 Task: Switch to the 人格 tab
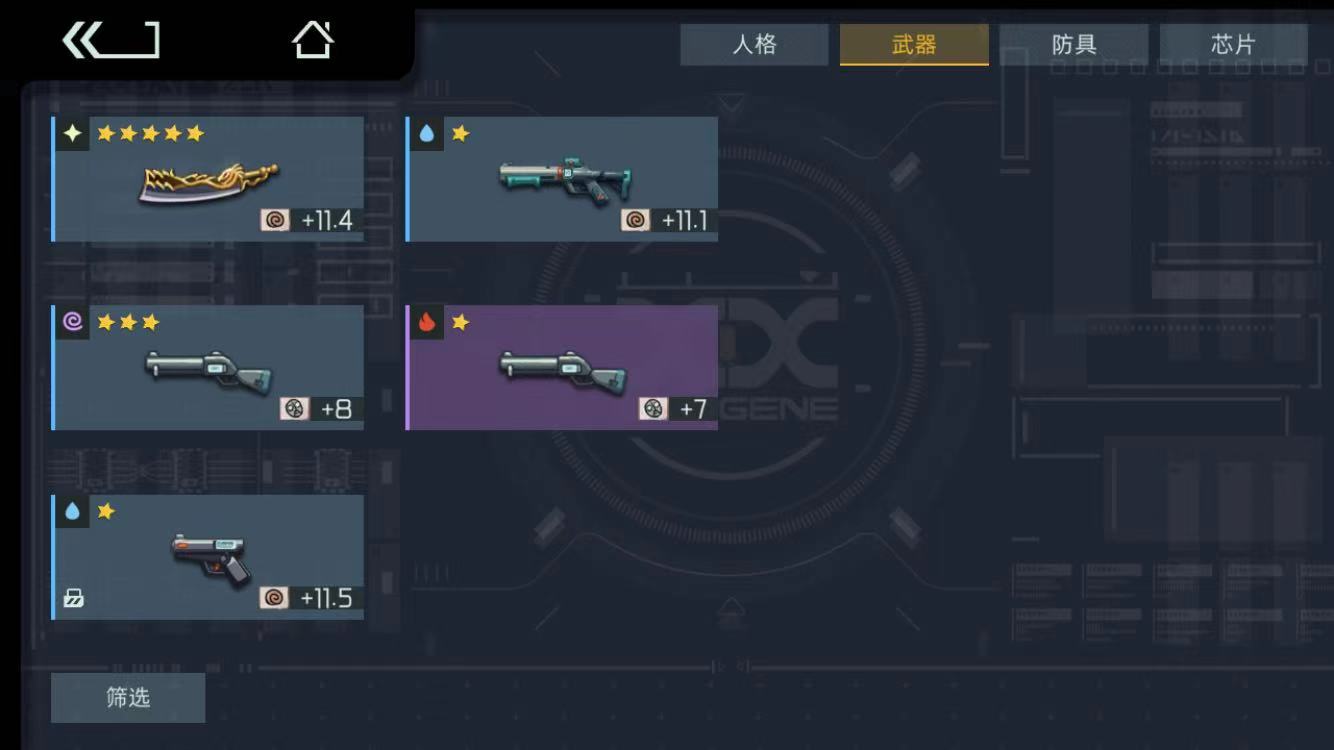point(754,45)
